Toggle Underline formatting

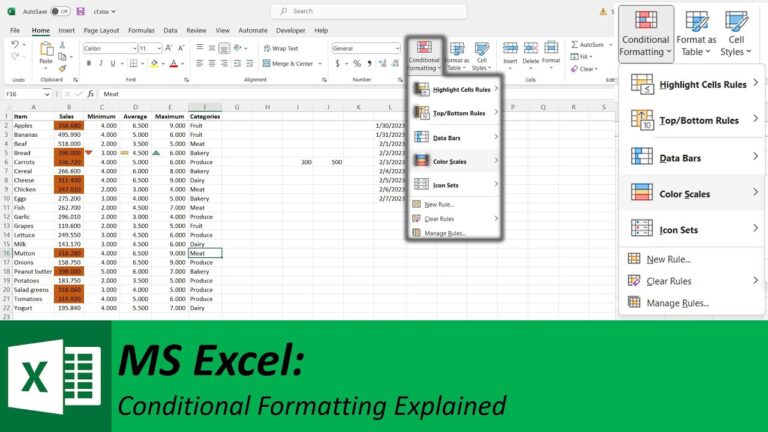pos(113,64)
